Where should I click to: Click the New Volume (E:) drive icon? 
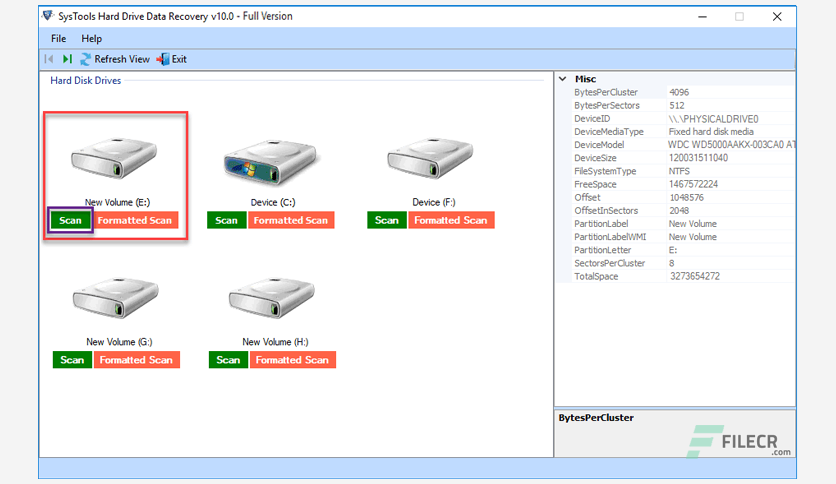coord(114,158)
